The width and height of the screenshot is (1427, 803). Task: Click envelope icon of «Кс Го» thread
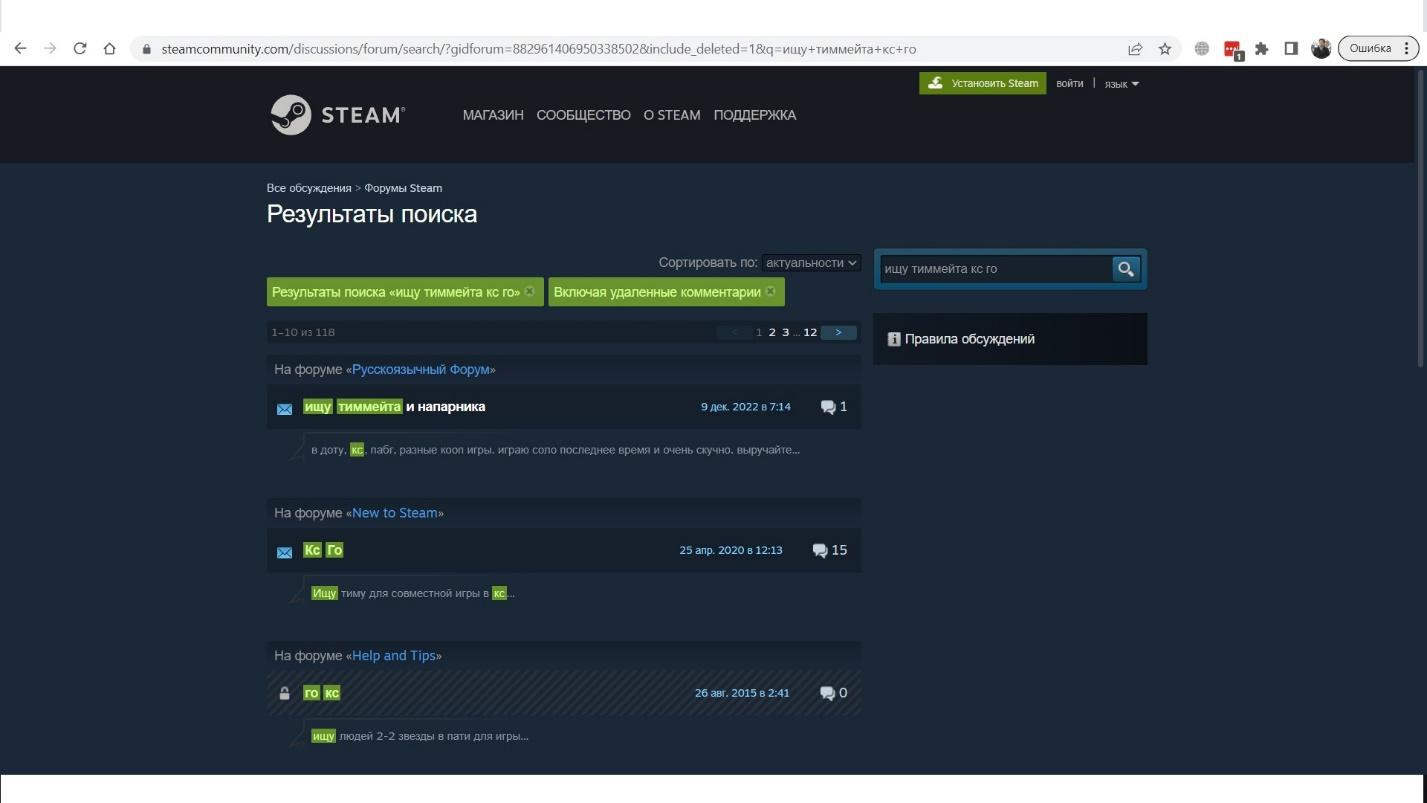click(285, 552)
